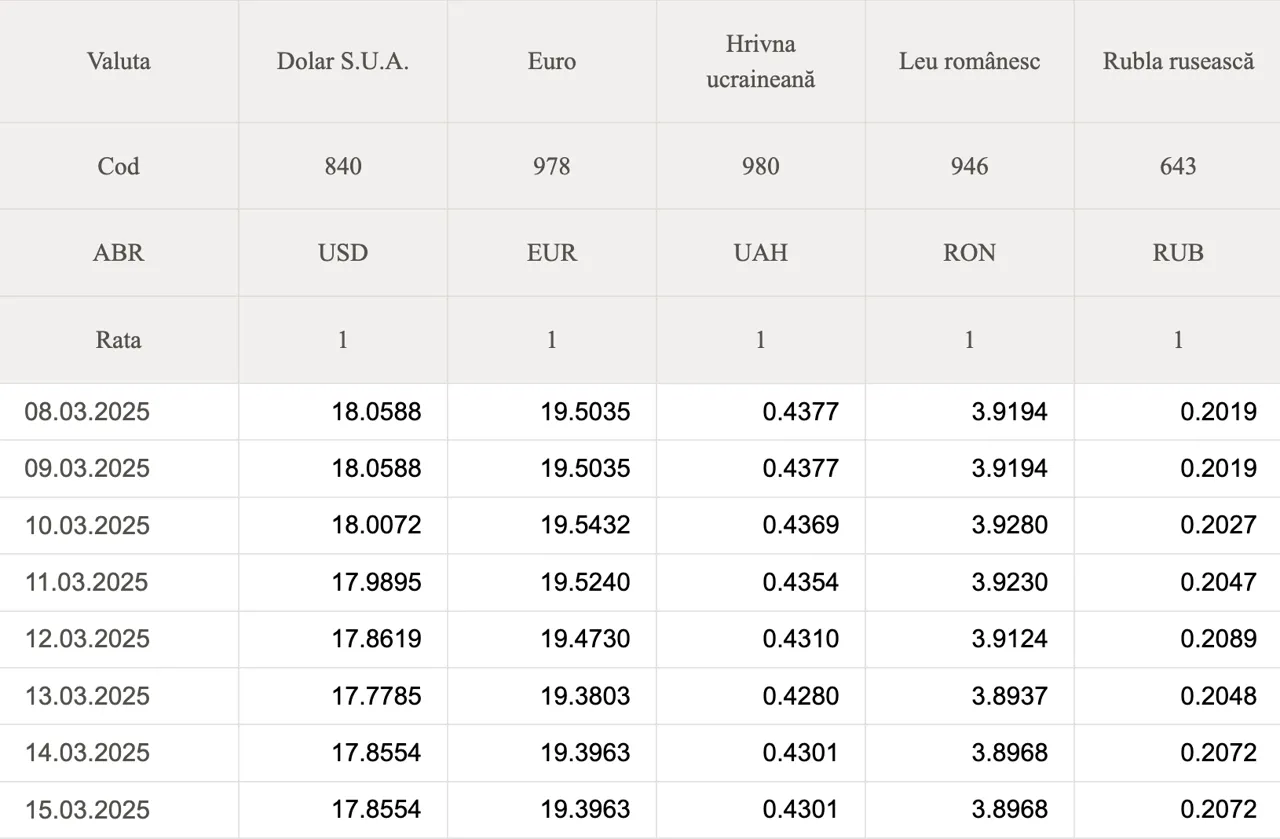The height and width of the screenshot is (839, 1280).
Task: Select the RUB abbreviation cell
Action: (x=1178, y=253)
